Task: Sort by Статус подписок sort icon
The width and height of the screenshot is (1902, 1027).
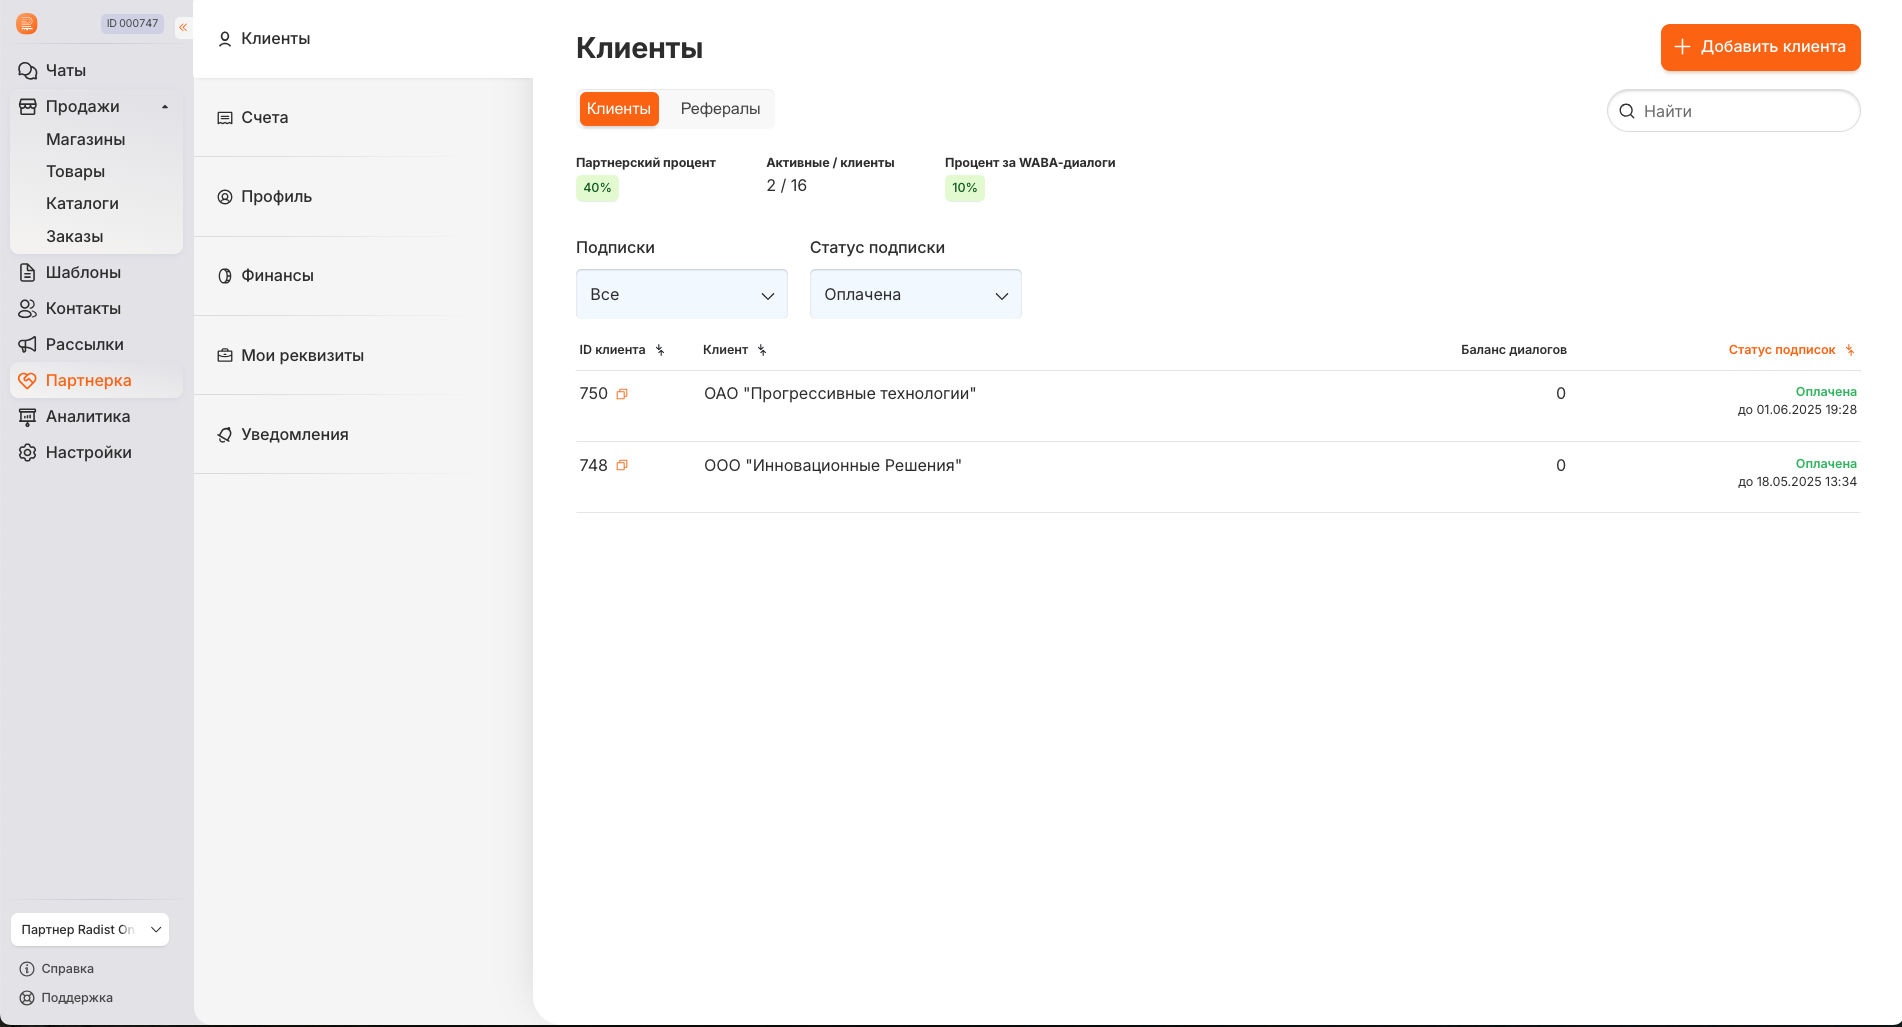Action: coord(1849,350)
